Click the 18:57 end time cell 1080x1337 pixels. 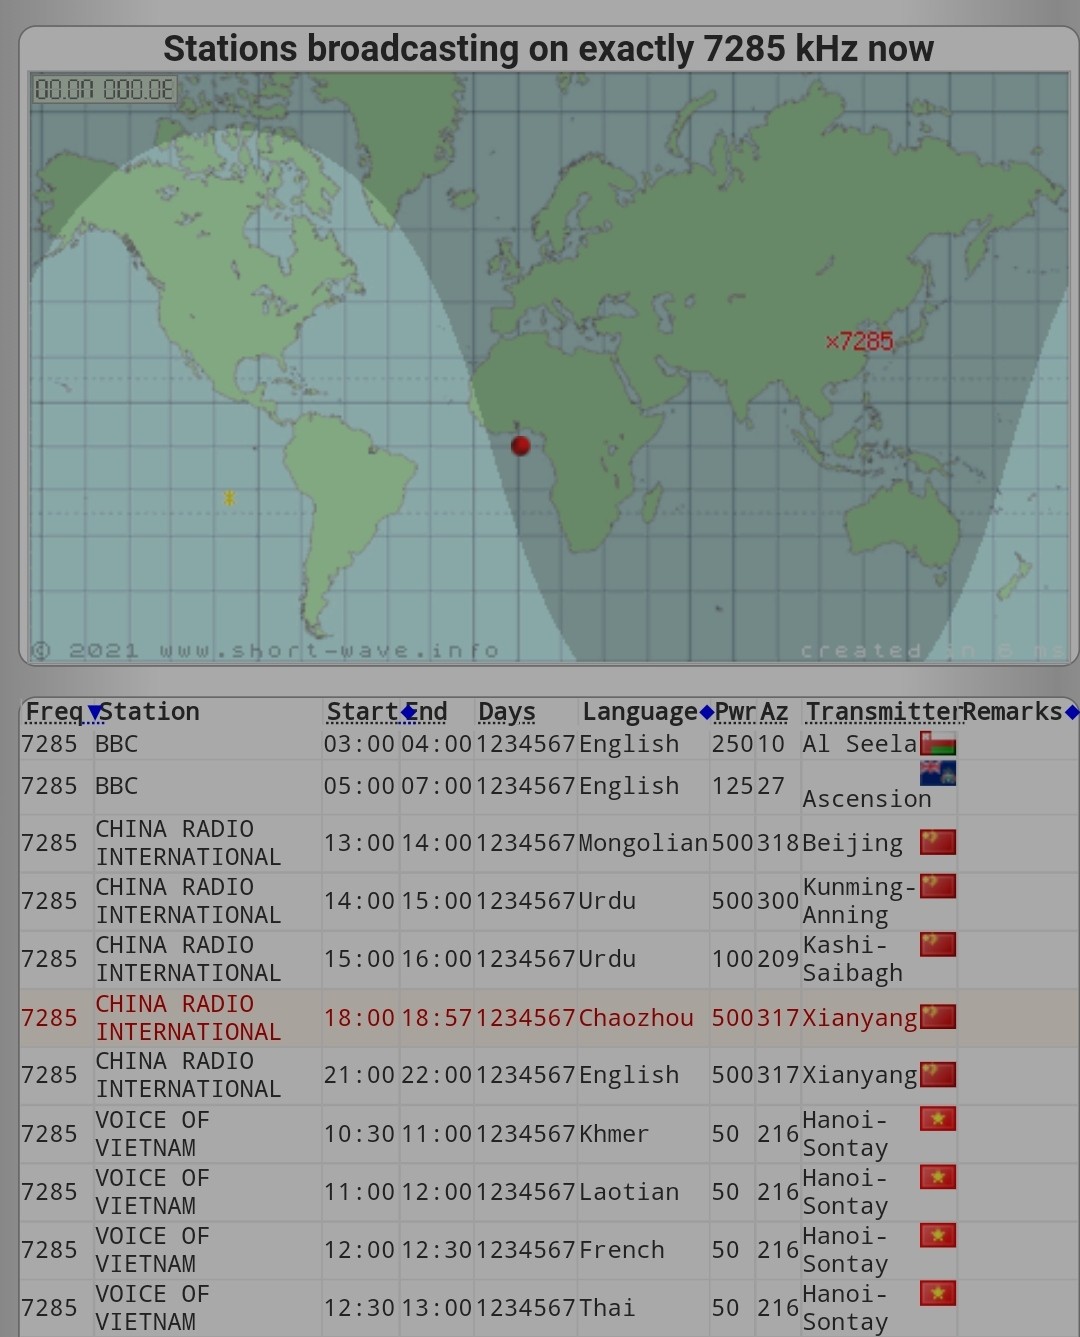[437, 1017]
